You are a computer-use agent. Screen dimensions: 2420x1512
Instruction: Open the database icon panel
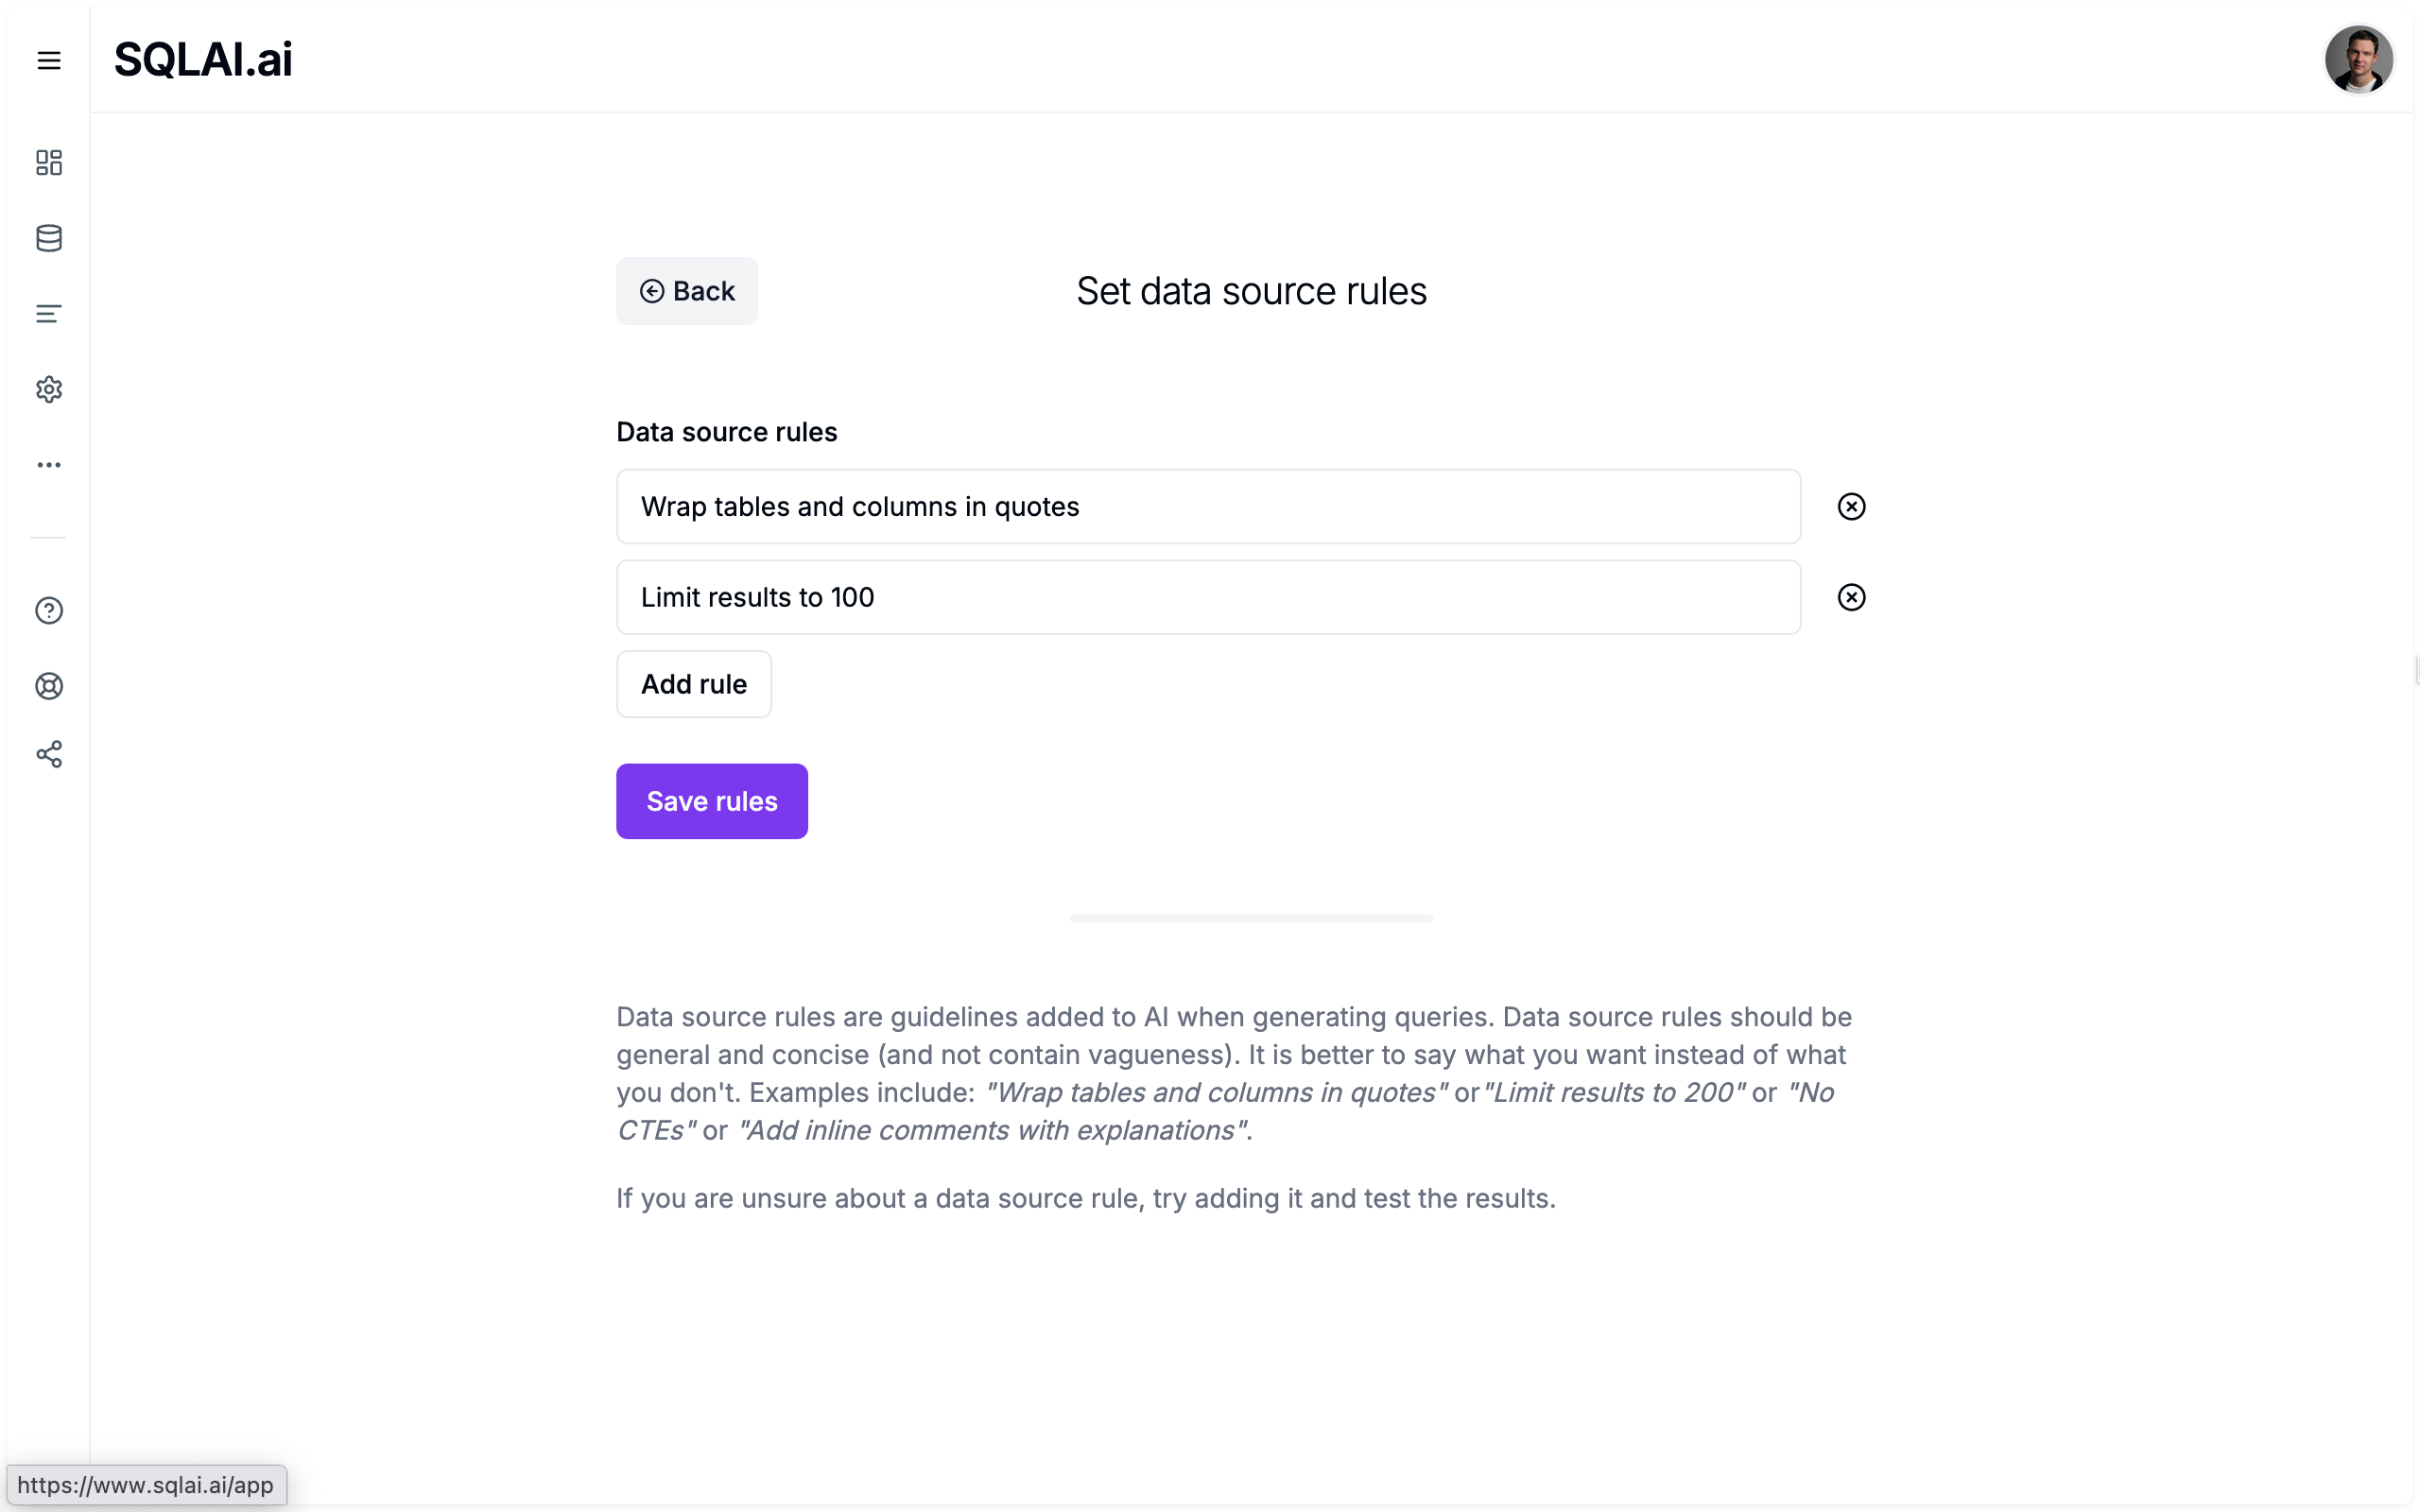point(47,239)
